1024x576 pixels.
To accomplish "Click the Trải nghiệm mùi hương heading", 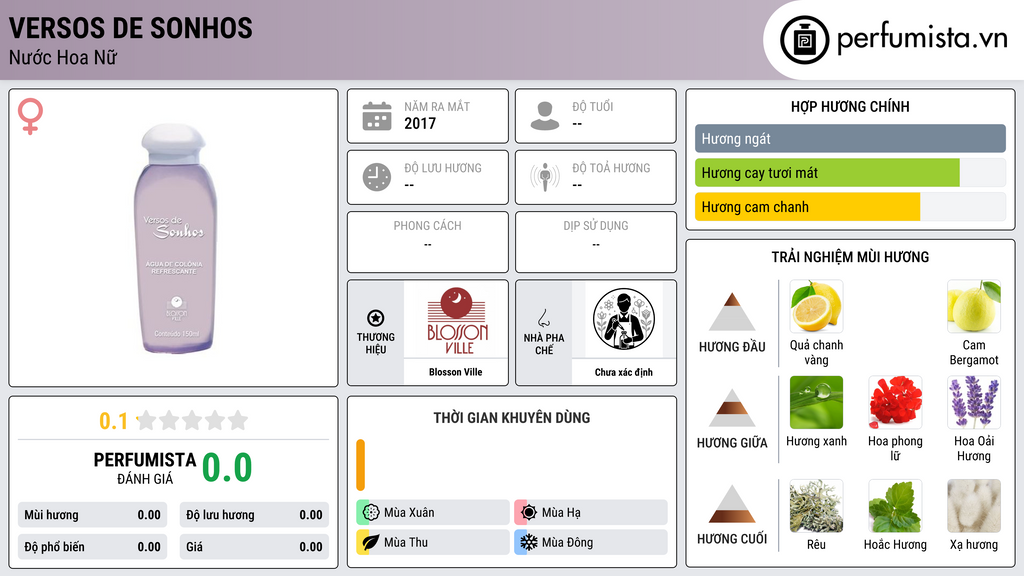I will (850, 257).
